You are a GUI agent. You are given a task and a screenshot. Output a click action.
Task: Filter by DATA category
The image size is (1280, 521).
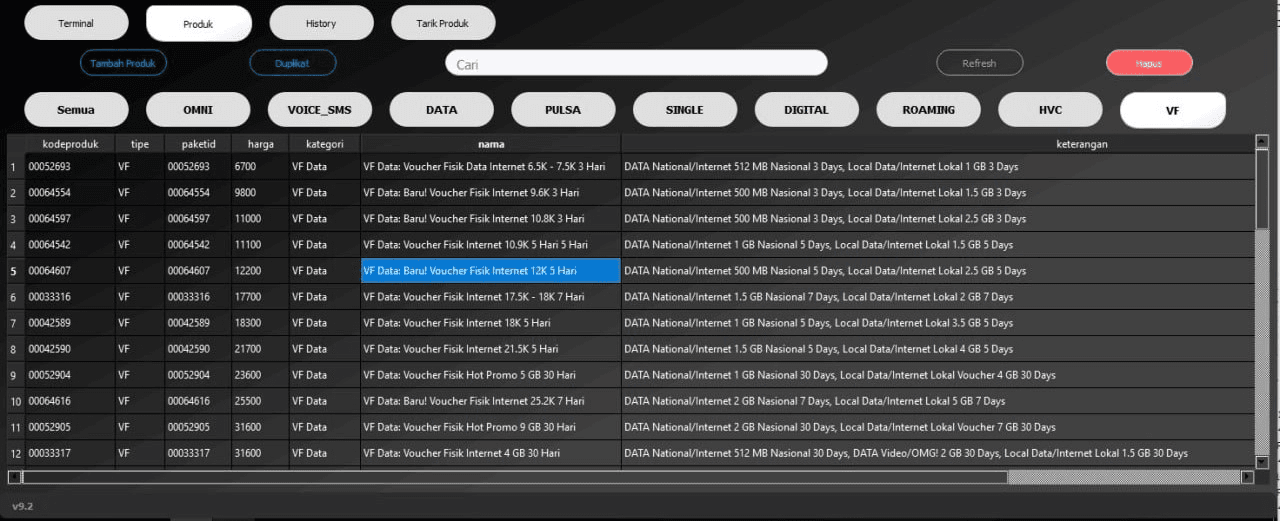point(441,110)
